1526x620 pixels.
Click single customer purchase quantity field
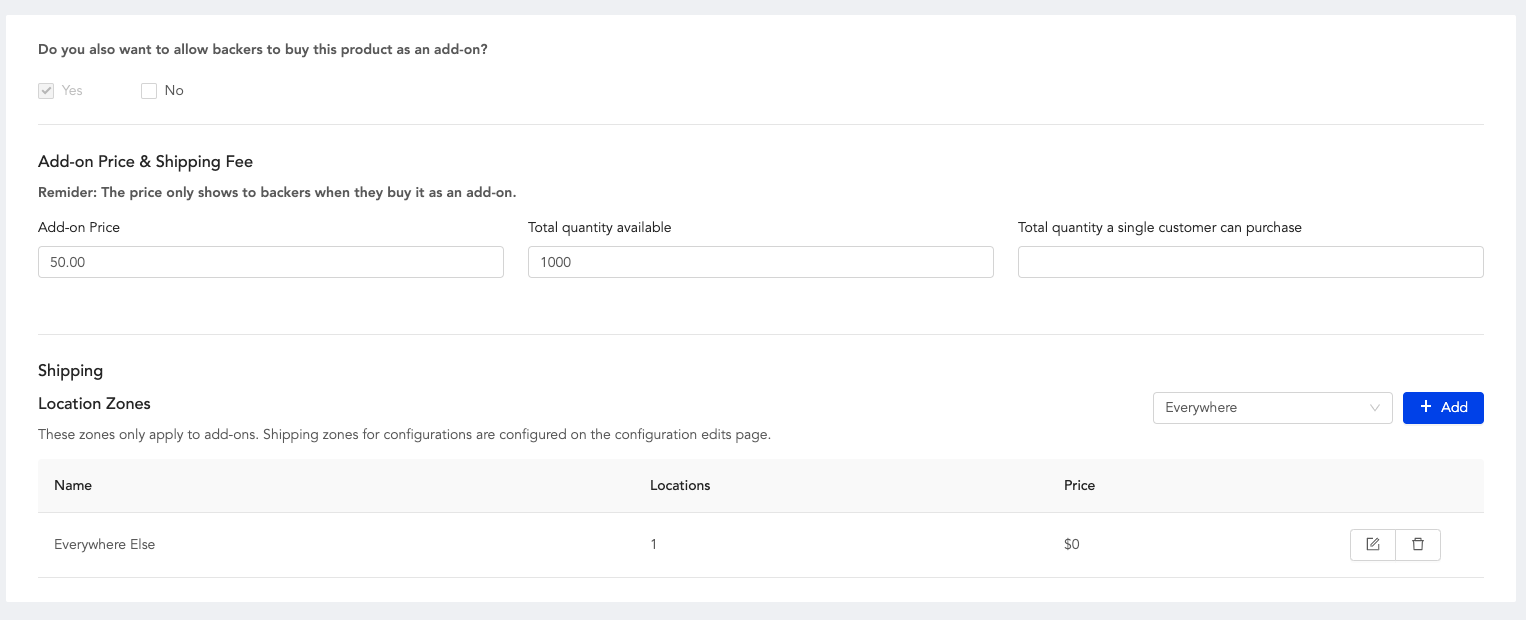[1250, 262]
